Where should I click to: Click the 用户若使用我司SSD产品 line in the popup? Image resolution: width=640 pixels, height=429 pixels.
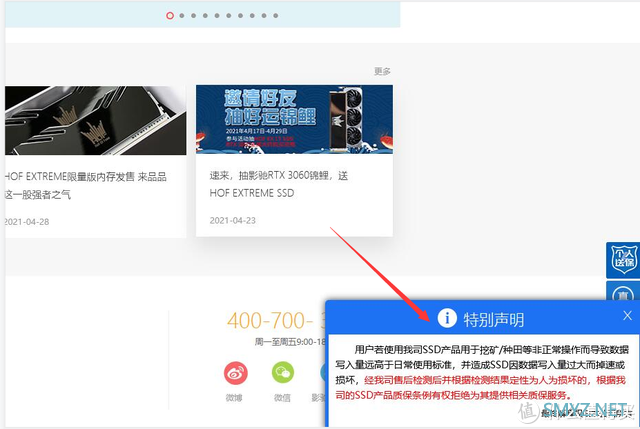(491, 350)
